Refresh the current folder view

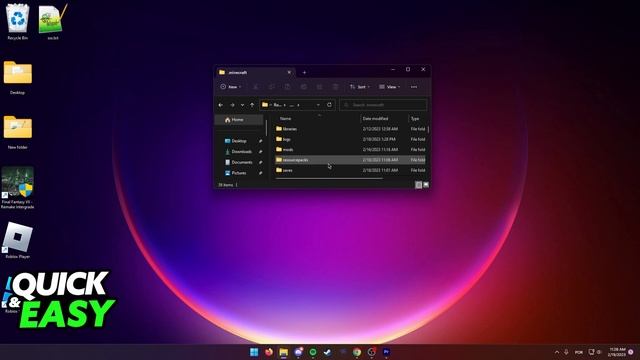tap(329, 105)
